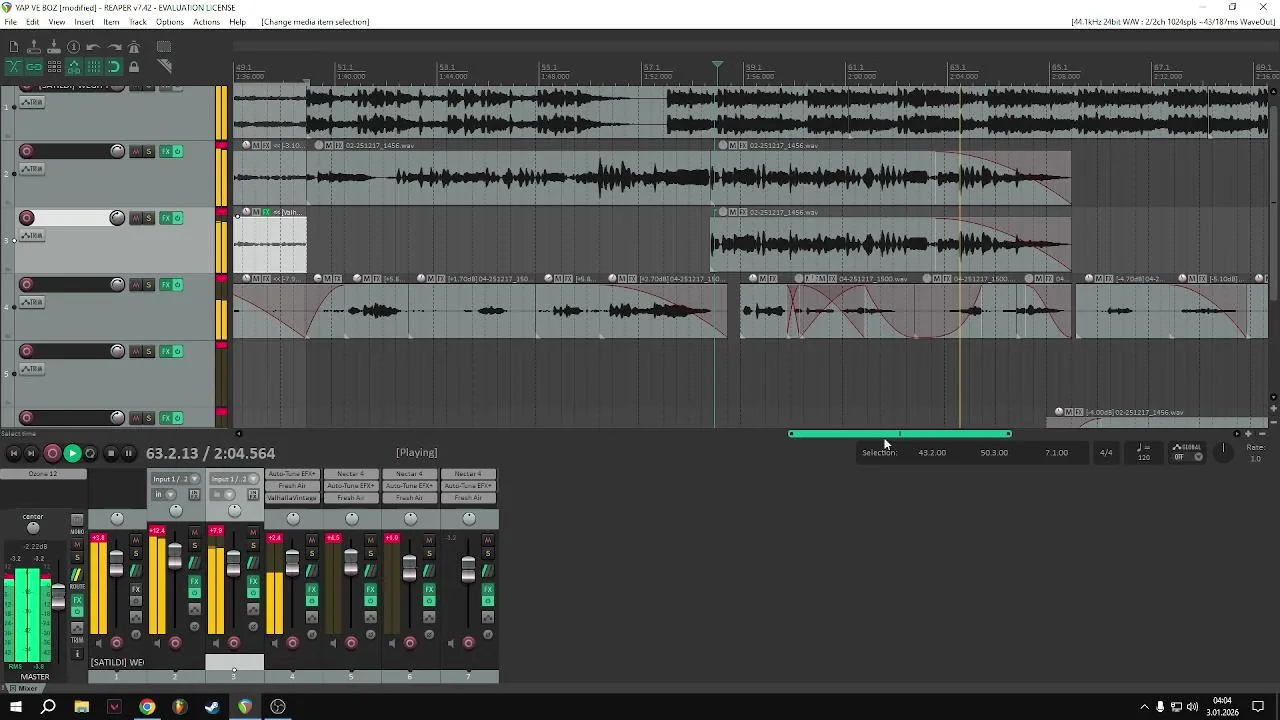Click the Redo arrow in toolbar
Viewport: 1280px width, 720px height.
point(114,47)
